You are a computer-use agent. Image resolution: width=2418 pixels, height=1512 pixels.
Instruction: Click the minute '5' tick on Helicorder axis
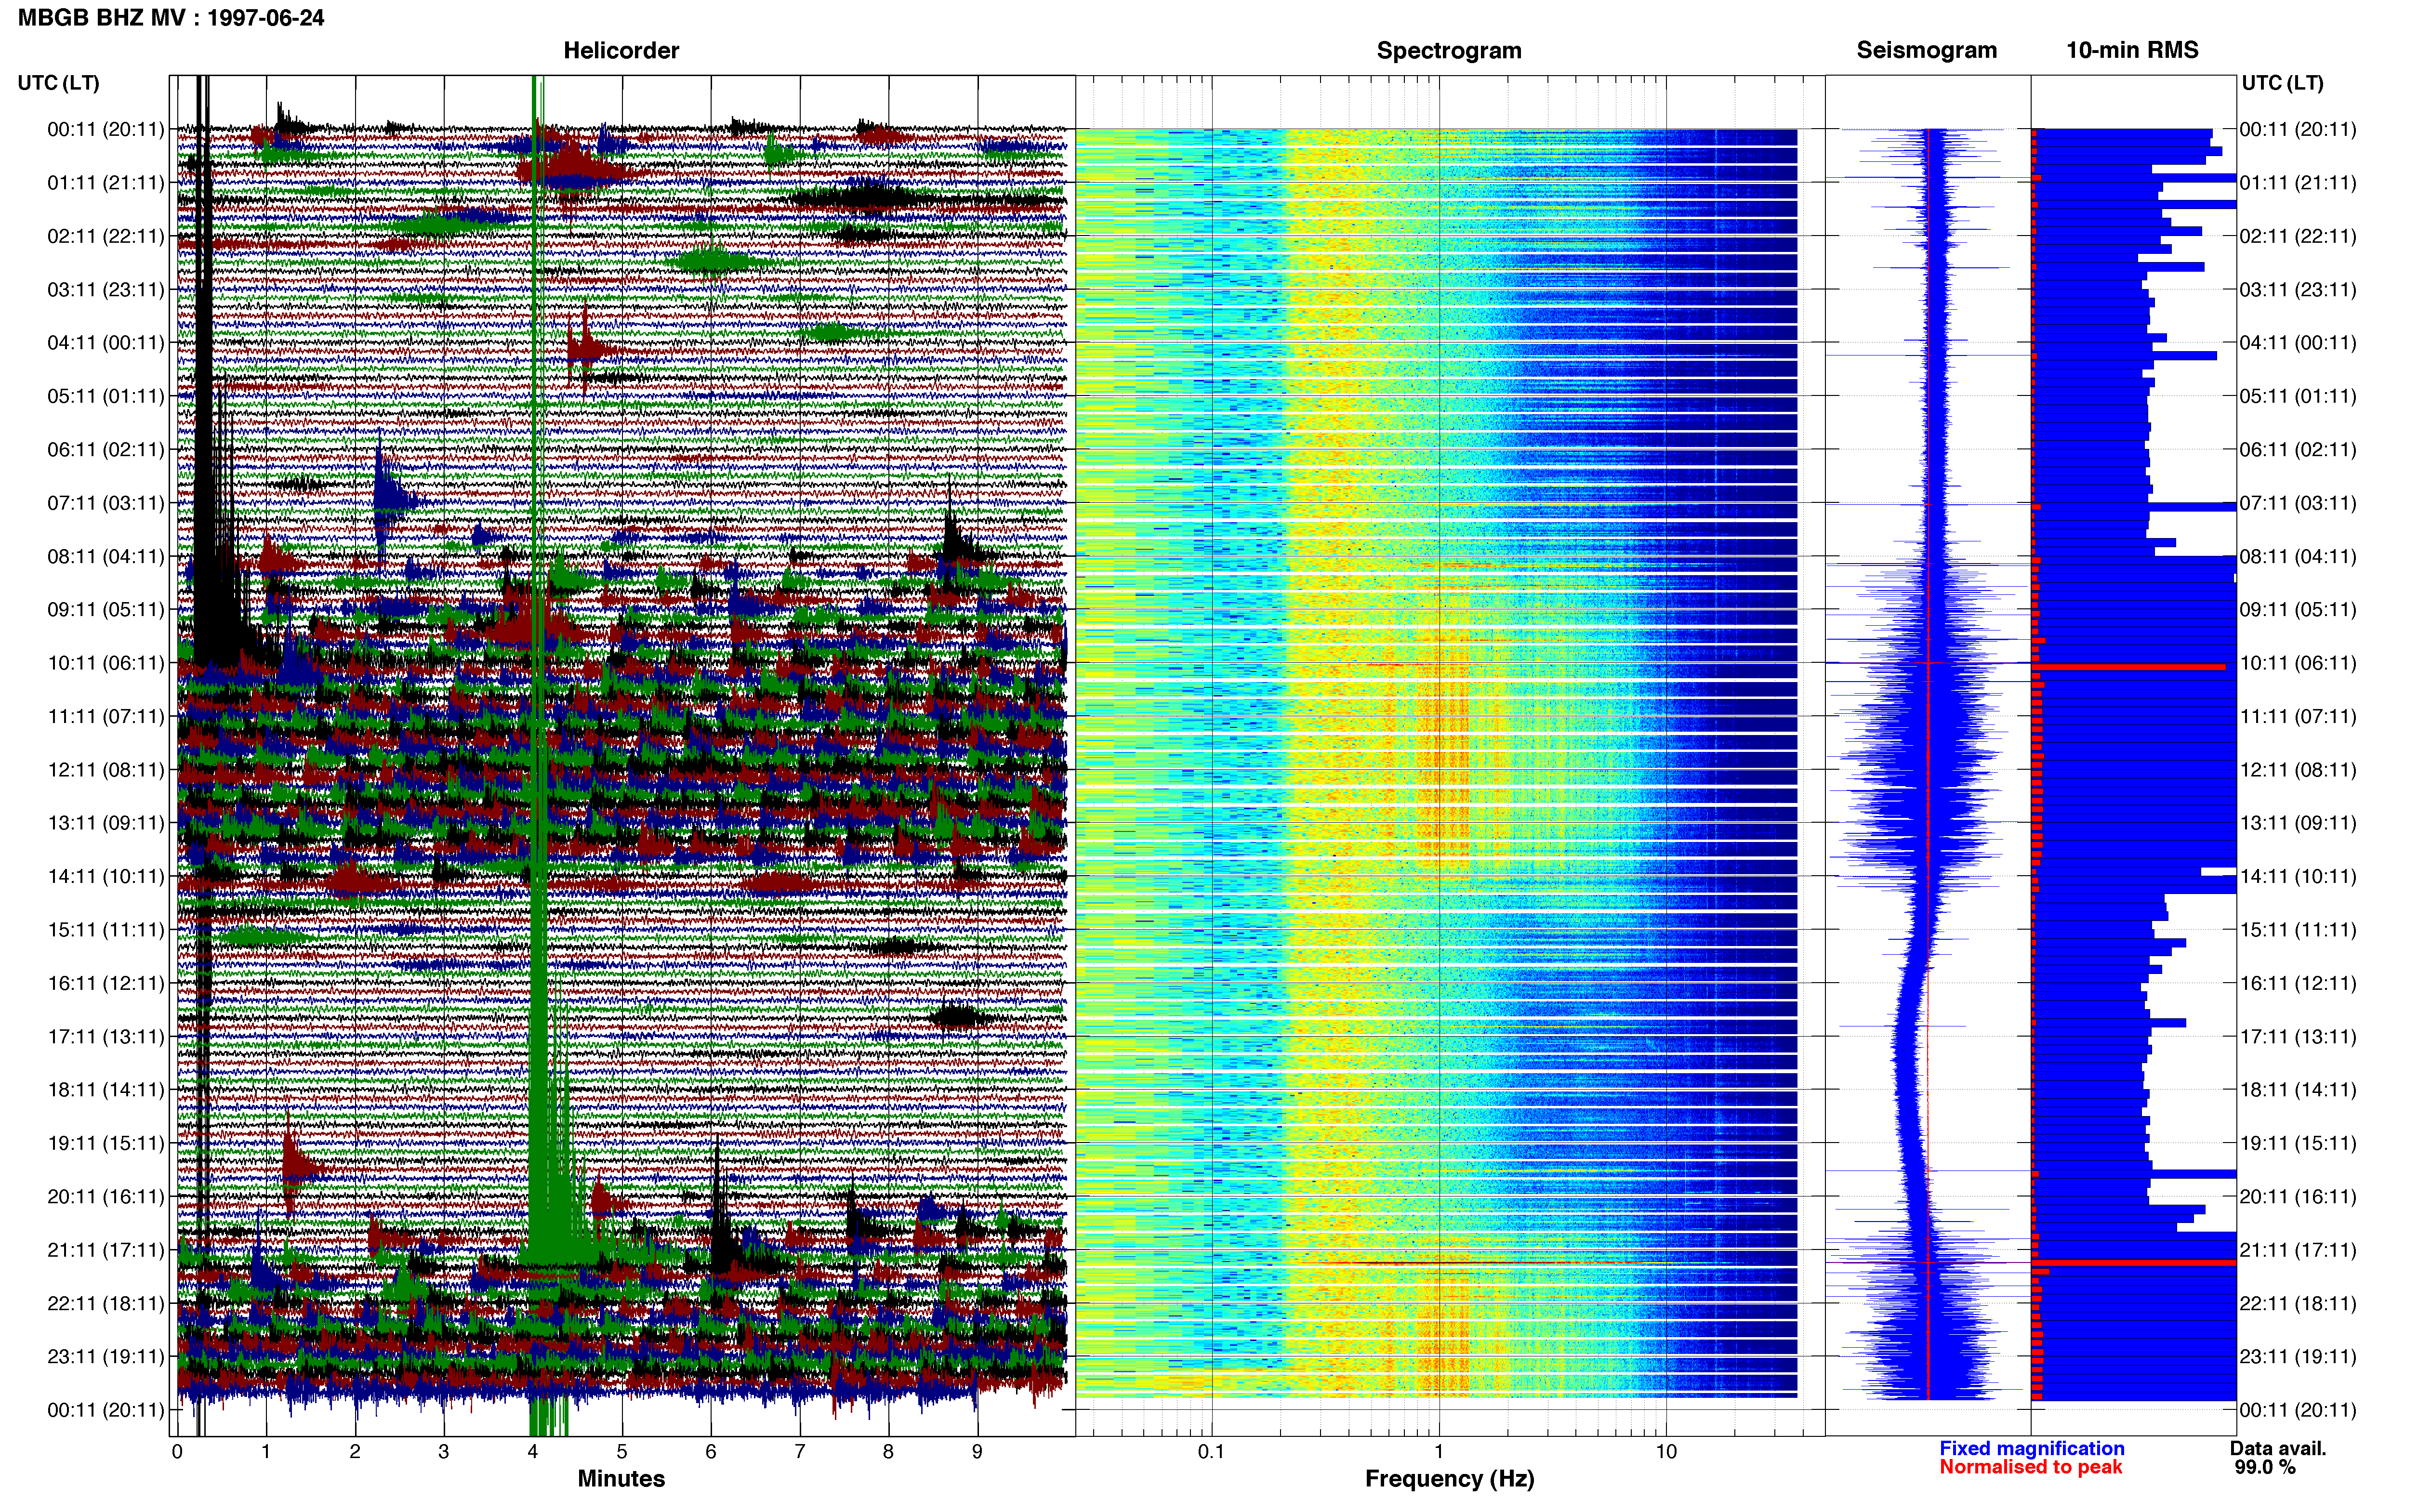pyautogui.click(x=621, y=1451)
